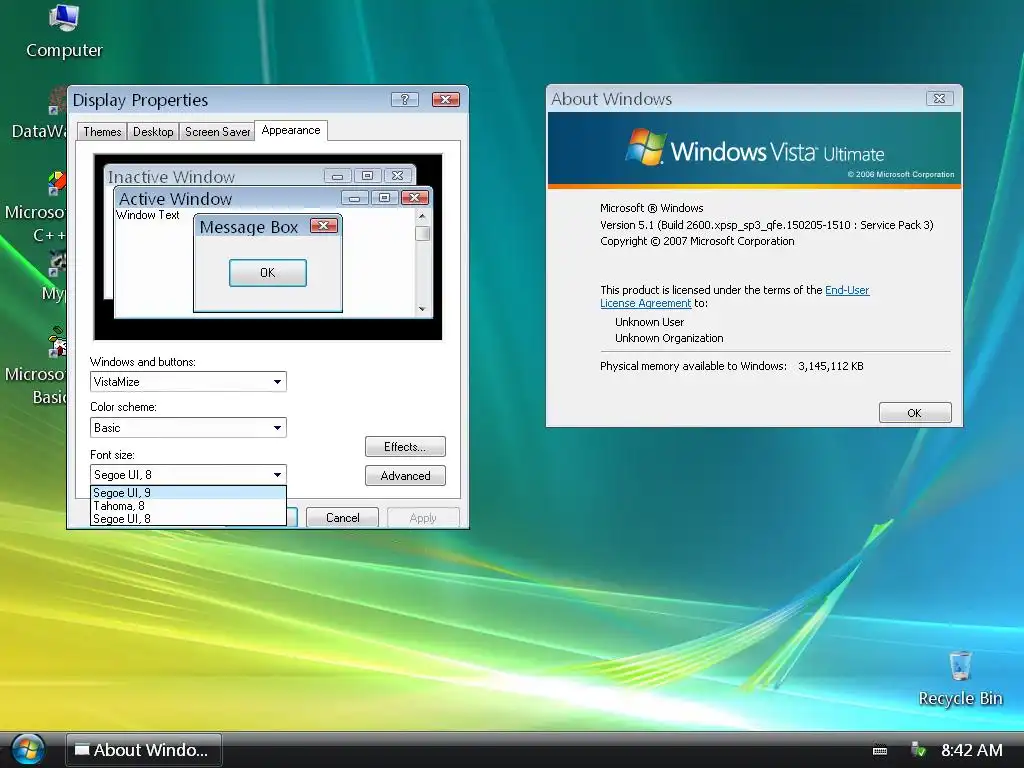The image size is (1024, 768).
Task: Open the Color scheme dropdown
Action: (x=188, y=428)
